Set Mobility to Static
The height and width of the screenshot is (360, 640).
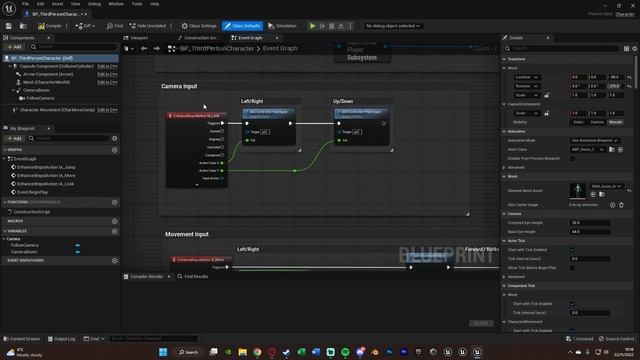pyautogui.click(x=578, y=122)
